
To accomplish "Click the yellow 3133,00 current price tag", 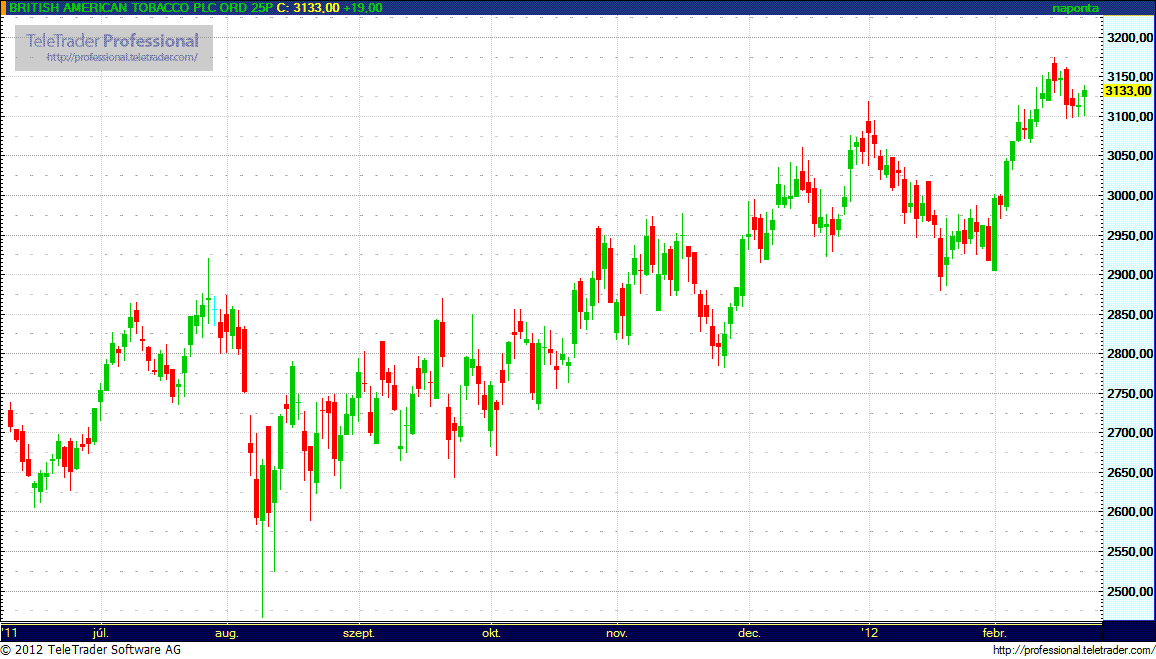I will [x=1129, y=91].
